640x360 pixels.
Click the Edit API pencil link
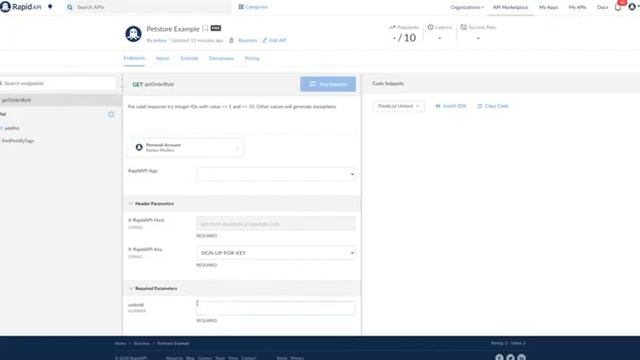click(274, 40)
